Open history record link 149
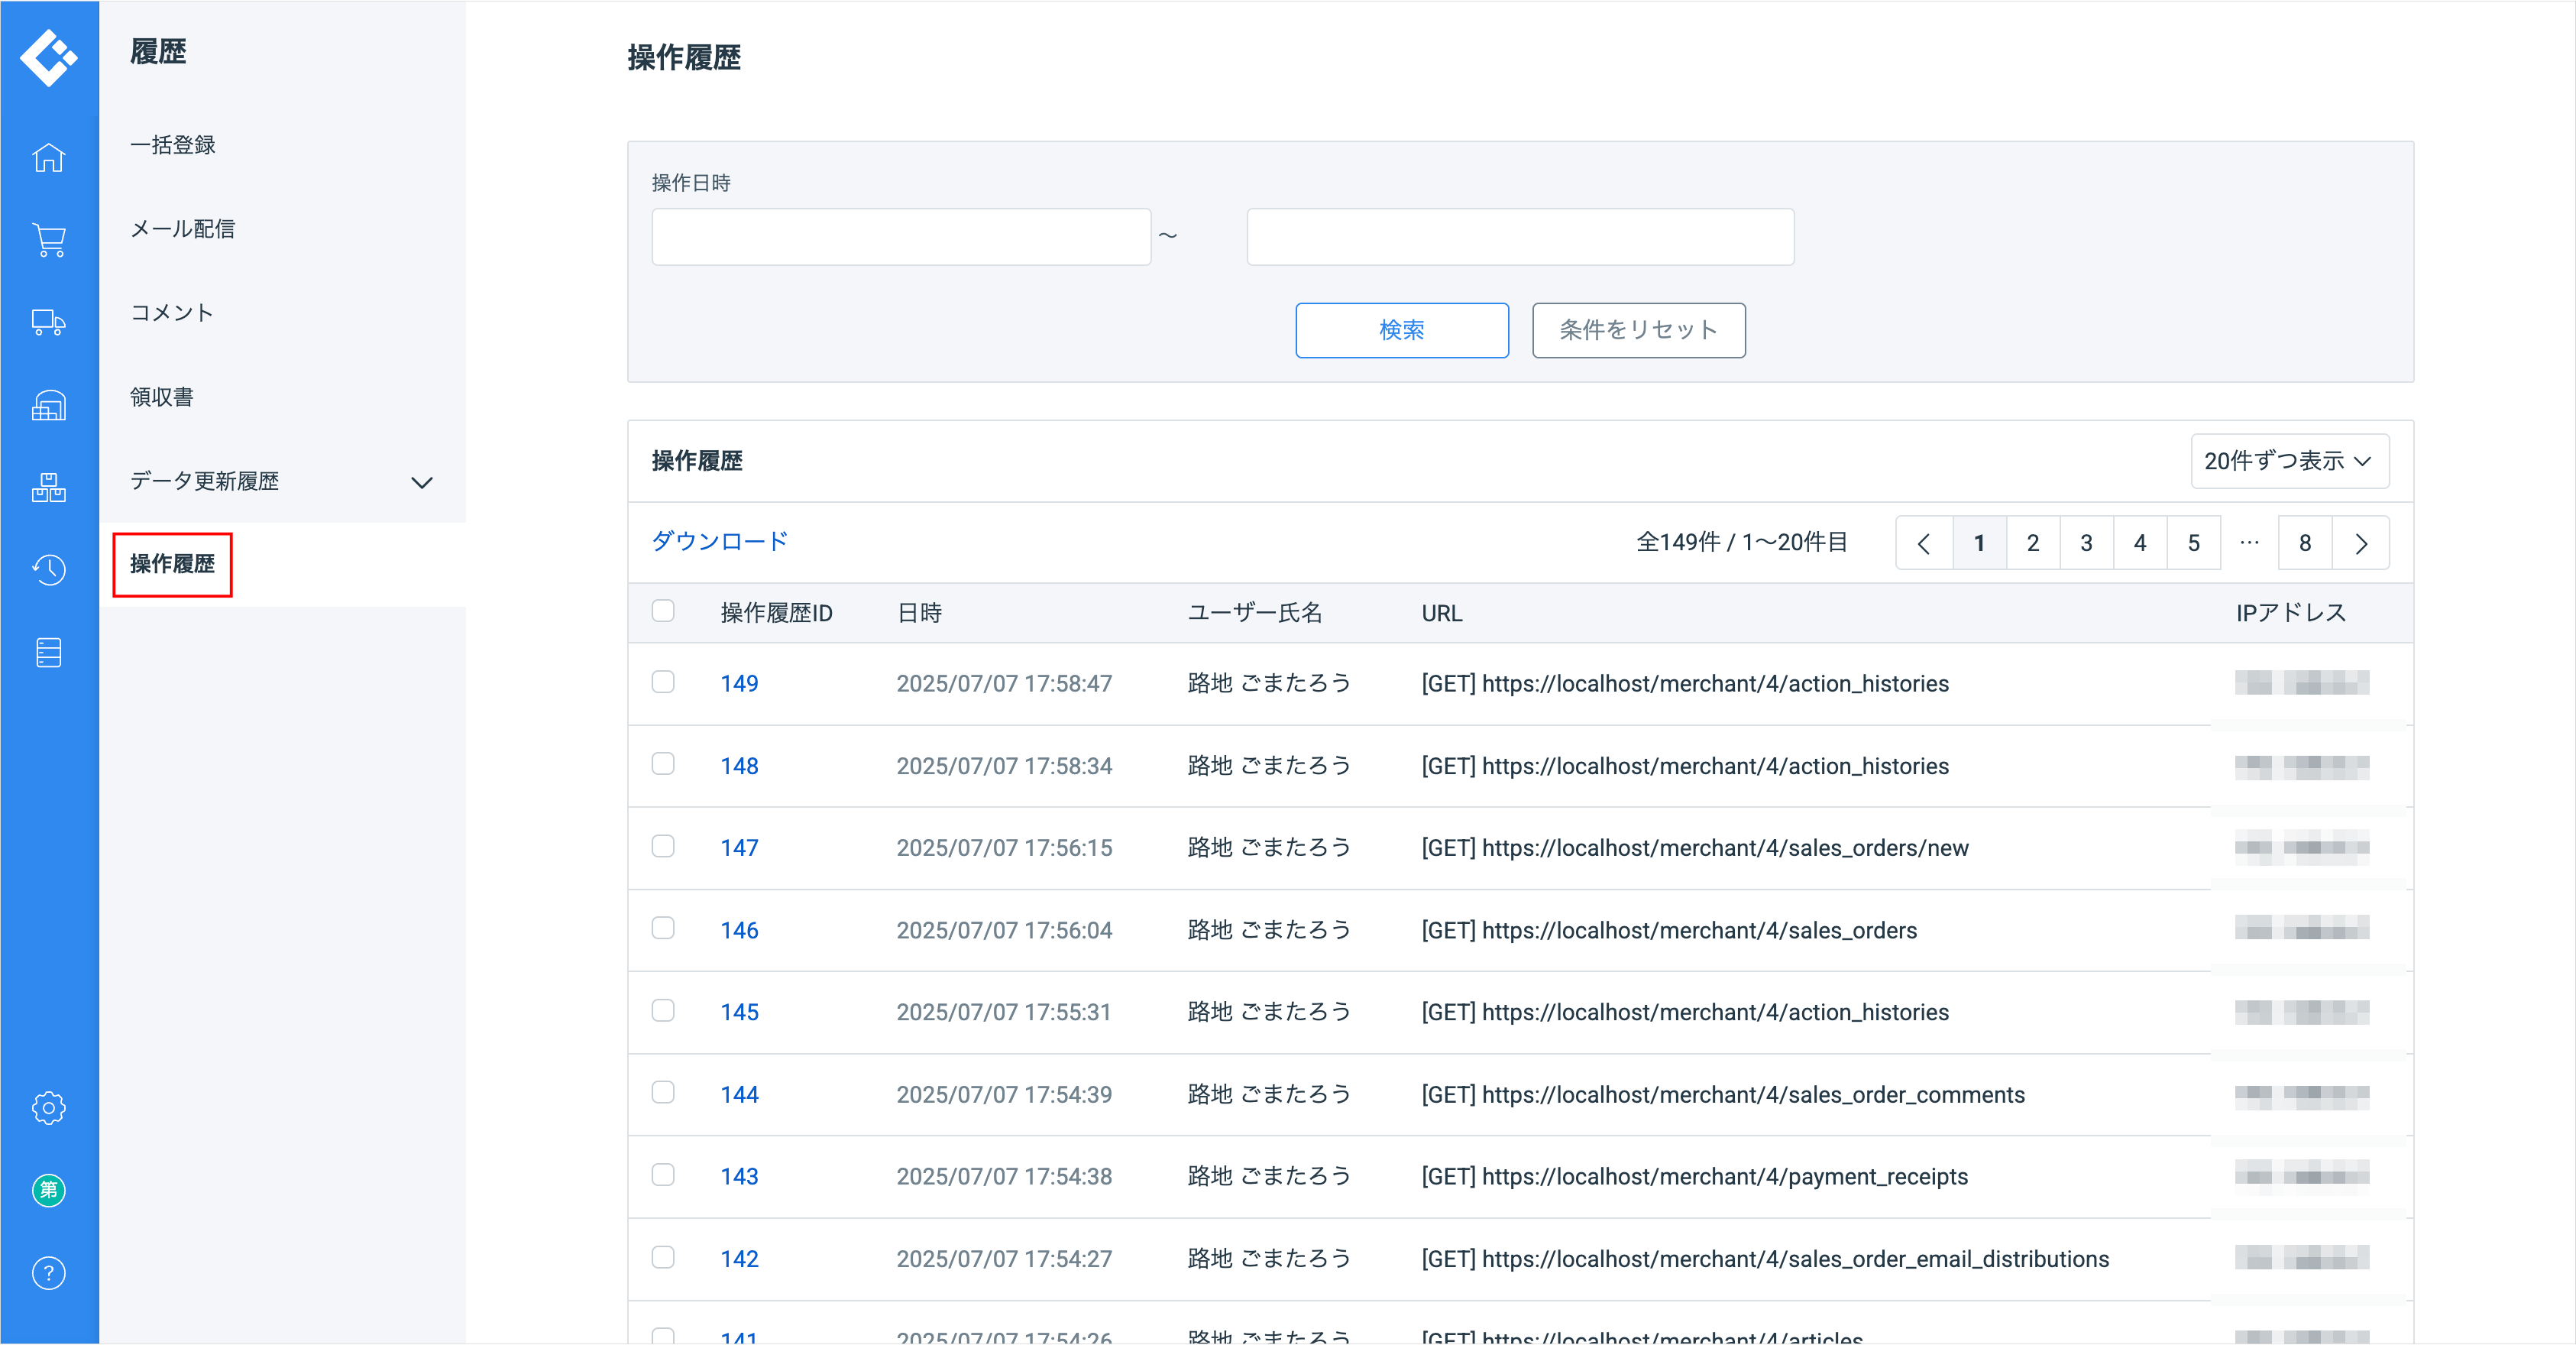The image size is (2576, 1345). pyautogui.click(x=740, y=683)
